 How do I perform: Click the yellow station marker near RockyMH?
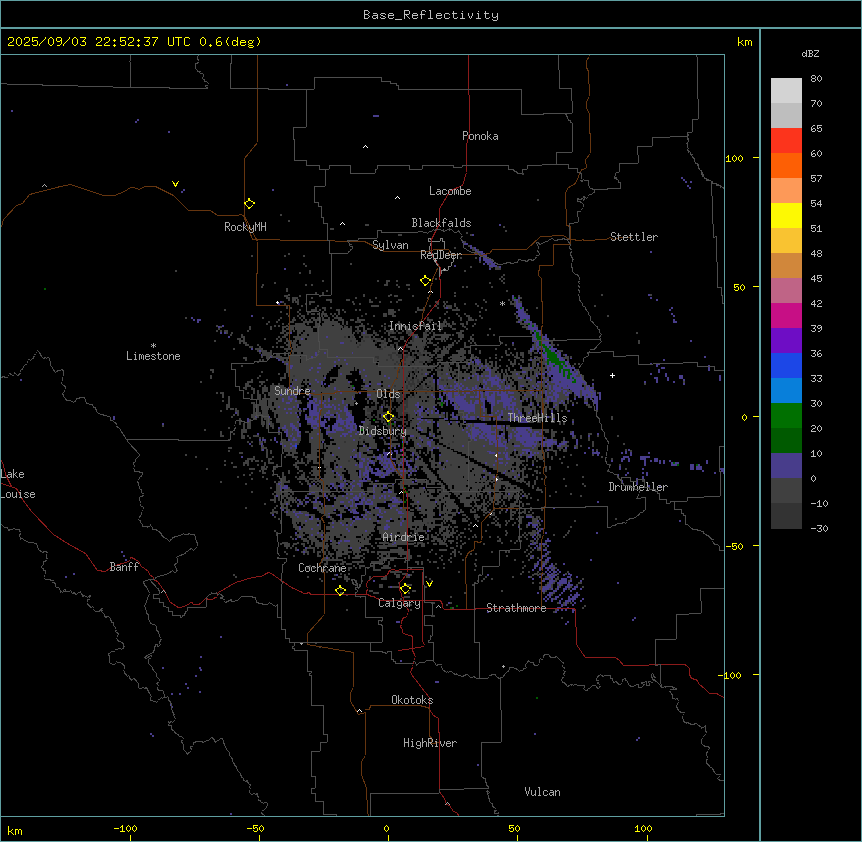point(249,203)
